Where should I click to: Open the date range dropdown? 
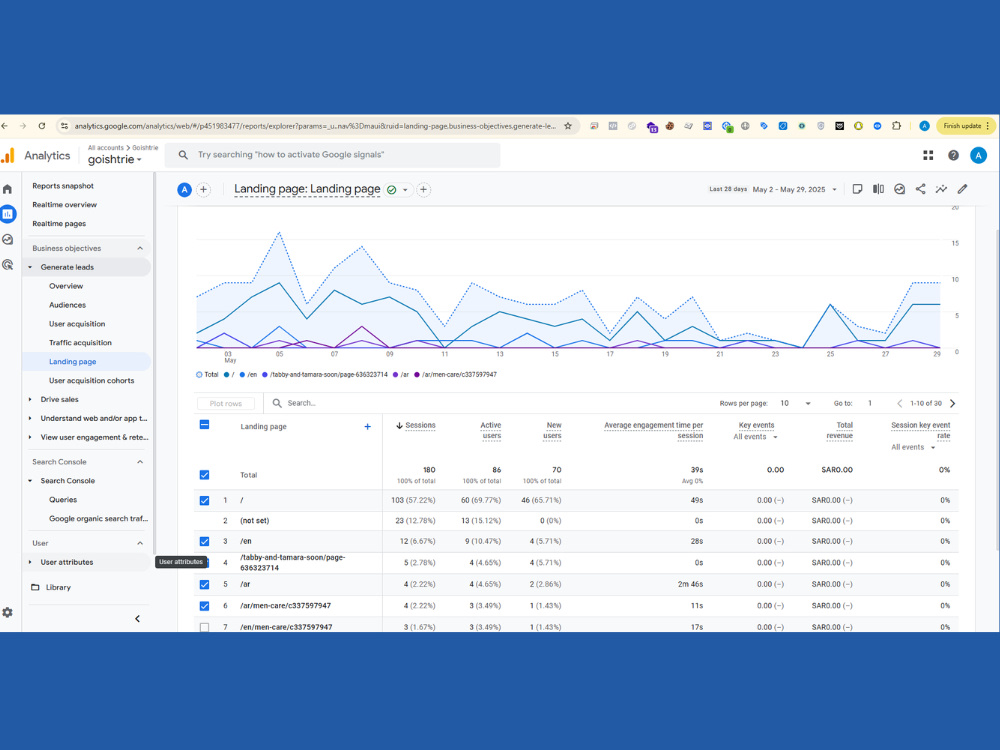point(795,189)
